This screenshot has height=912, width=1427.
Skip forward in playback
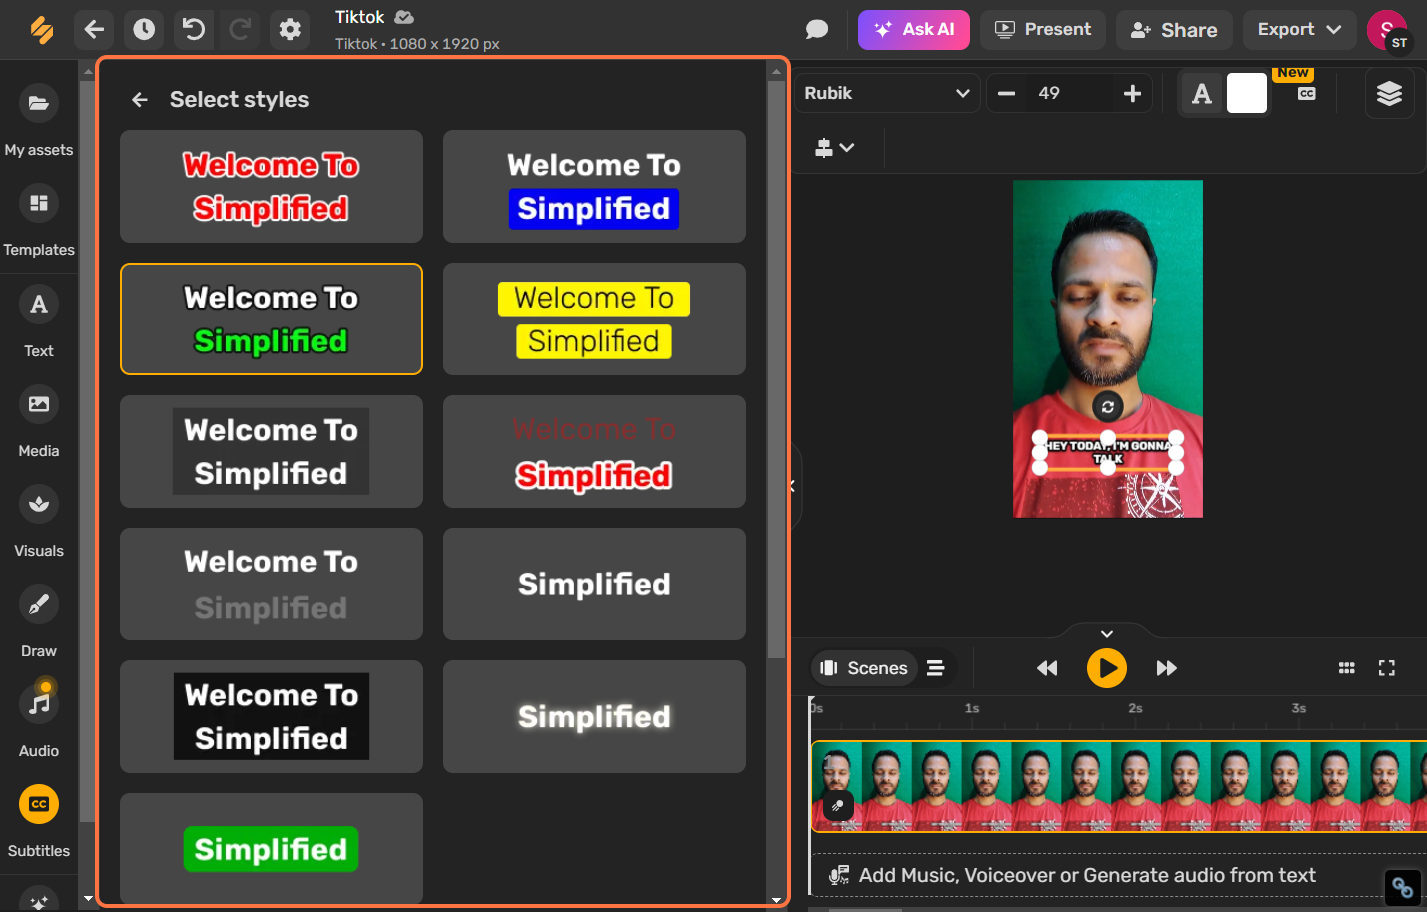(1166, 668)
